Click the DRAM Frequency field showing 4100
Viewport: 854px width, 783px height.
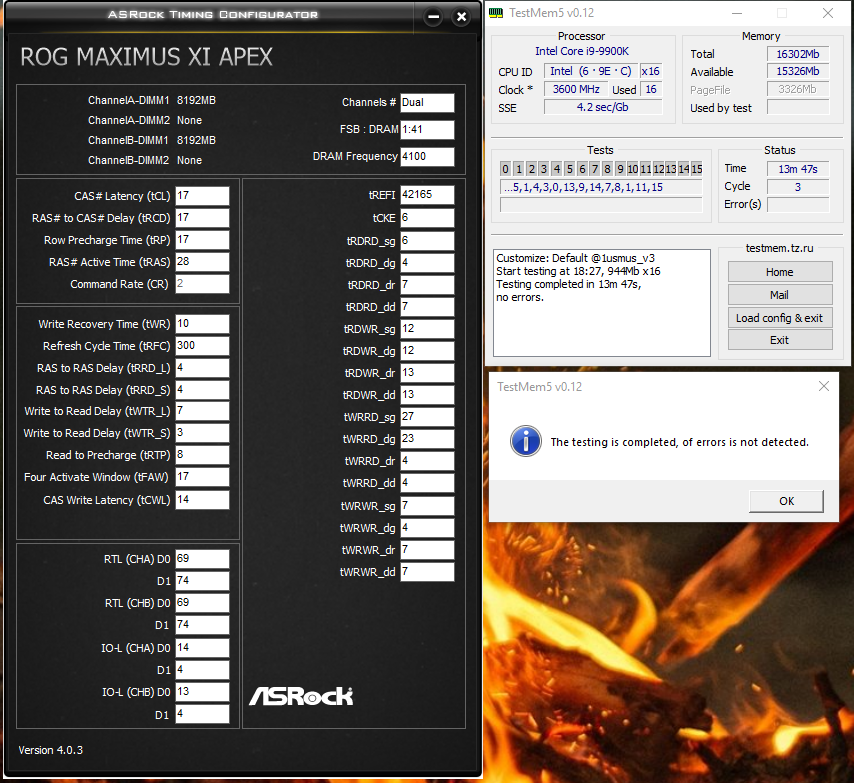(x=427, y=156)
